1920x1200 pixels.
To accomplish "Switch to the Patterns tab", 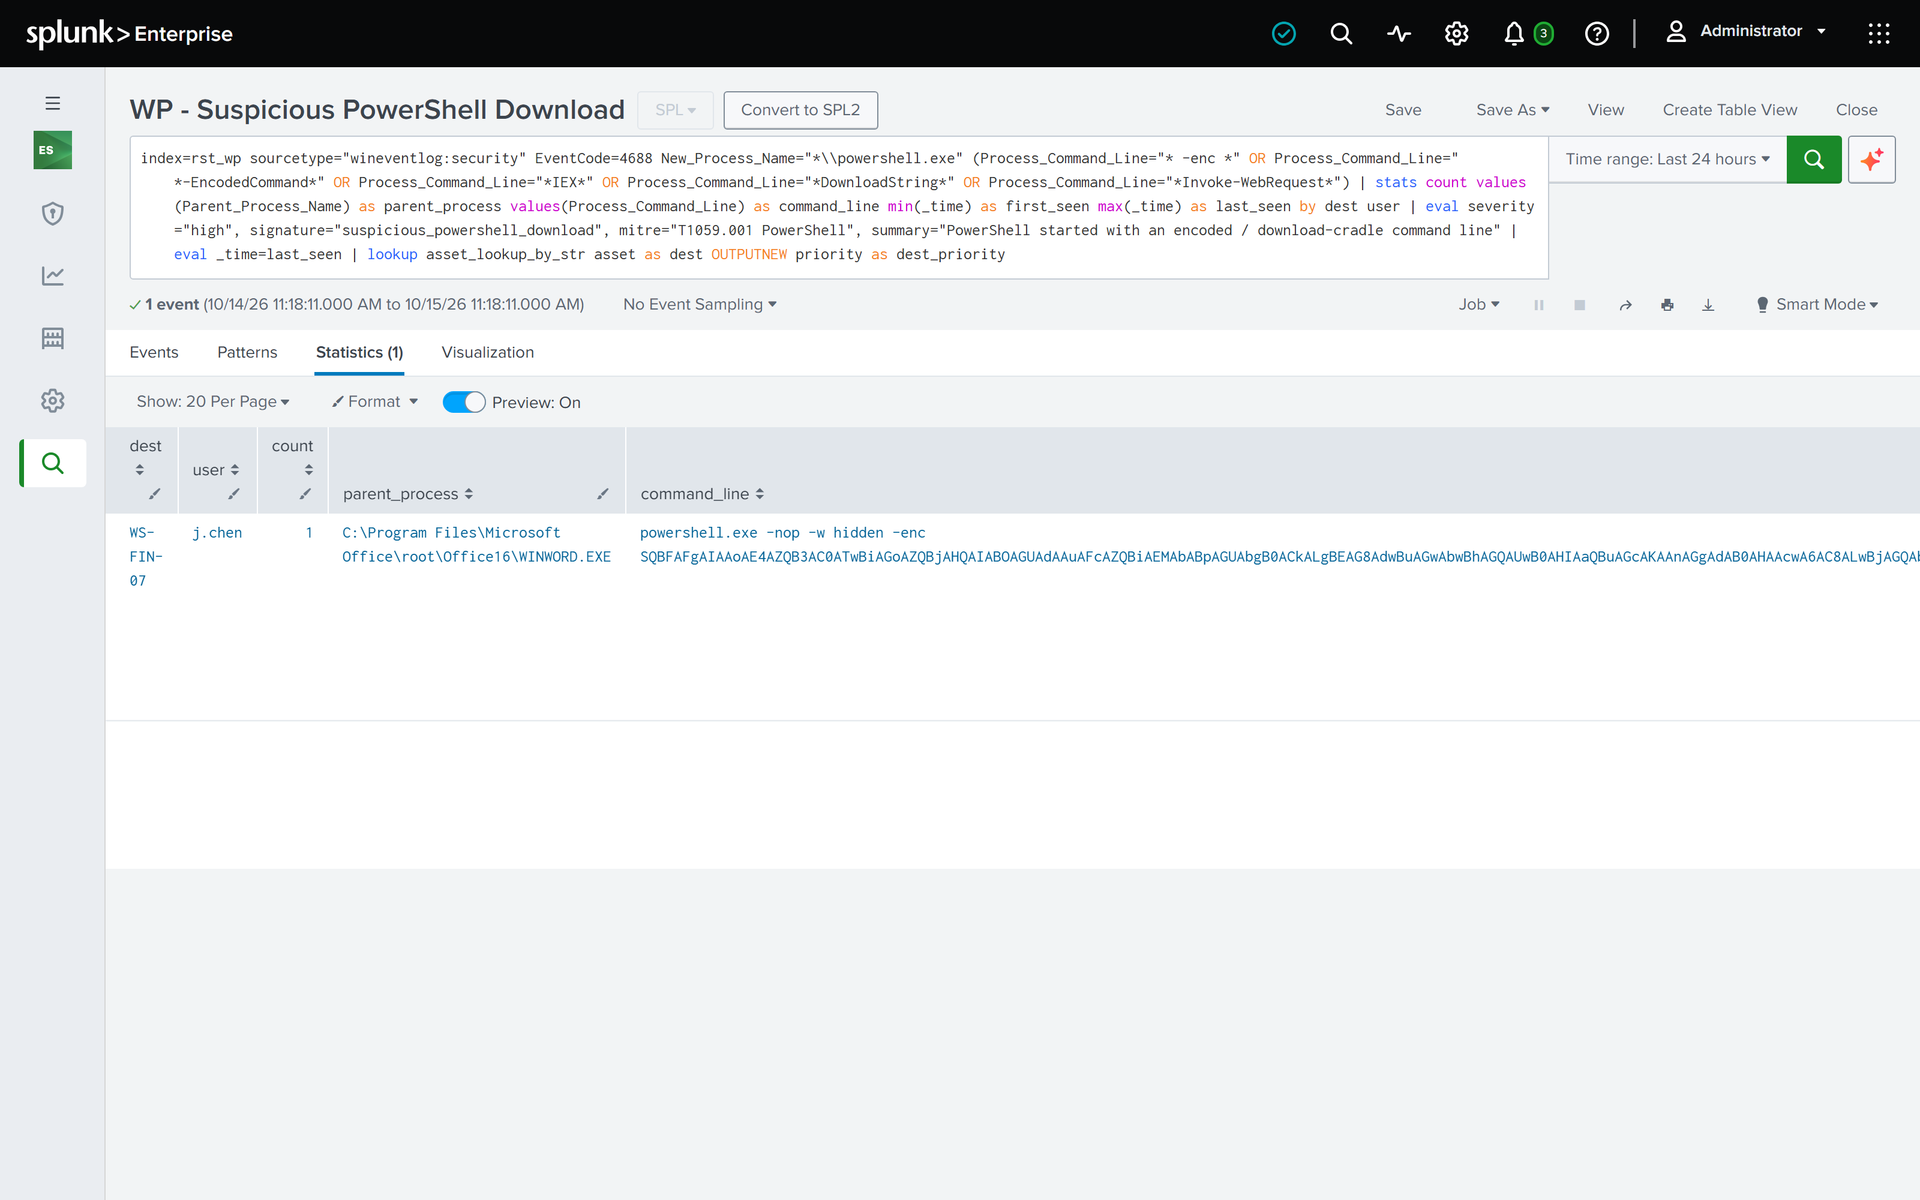I will pos(247,353).
